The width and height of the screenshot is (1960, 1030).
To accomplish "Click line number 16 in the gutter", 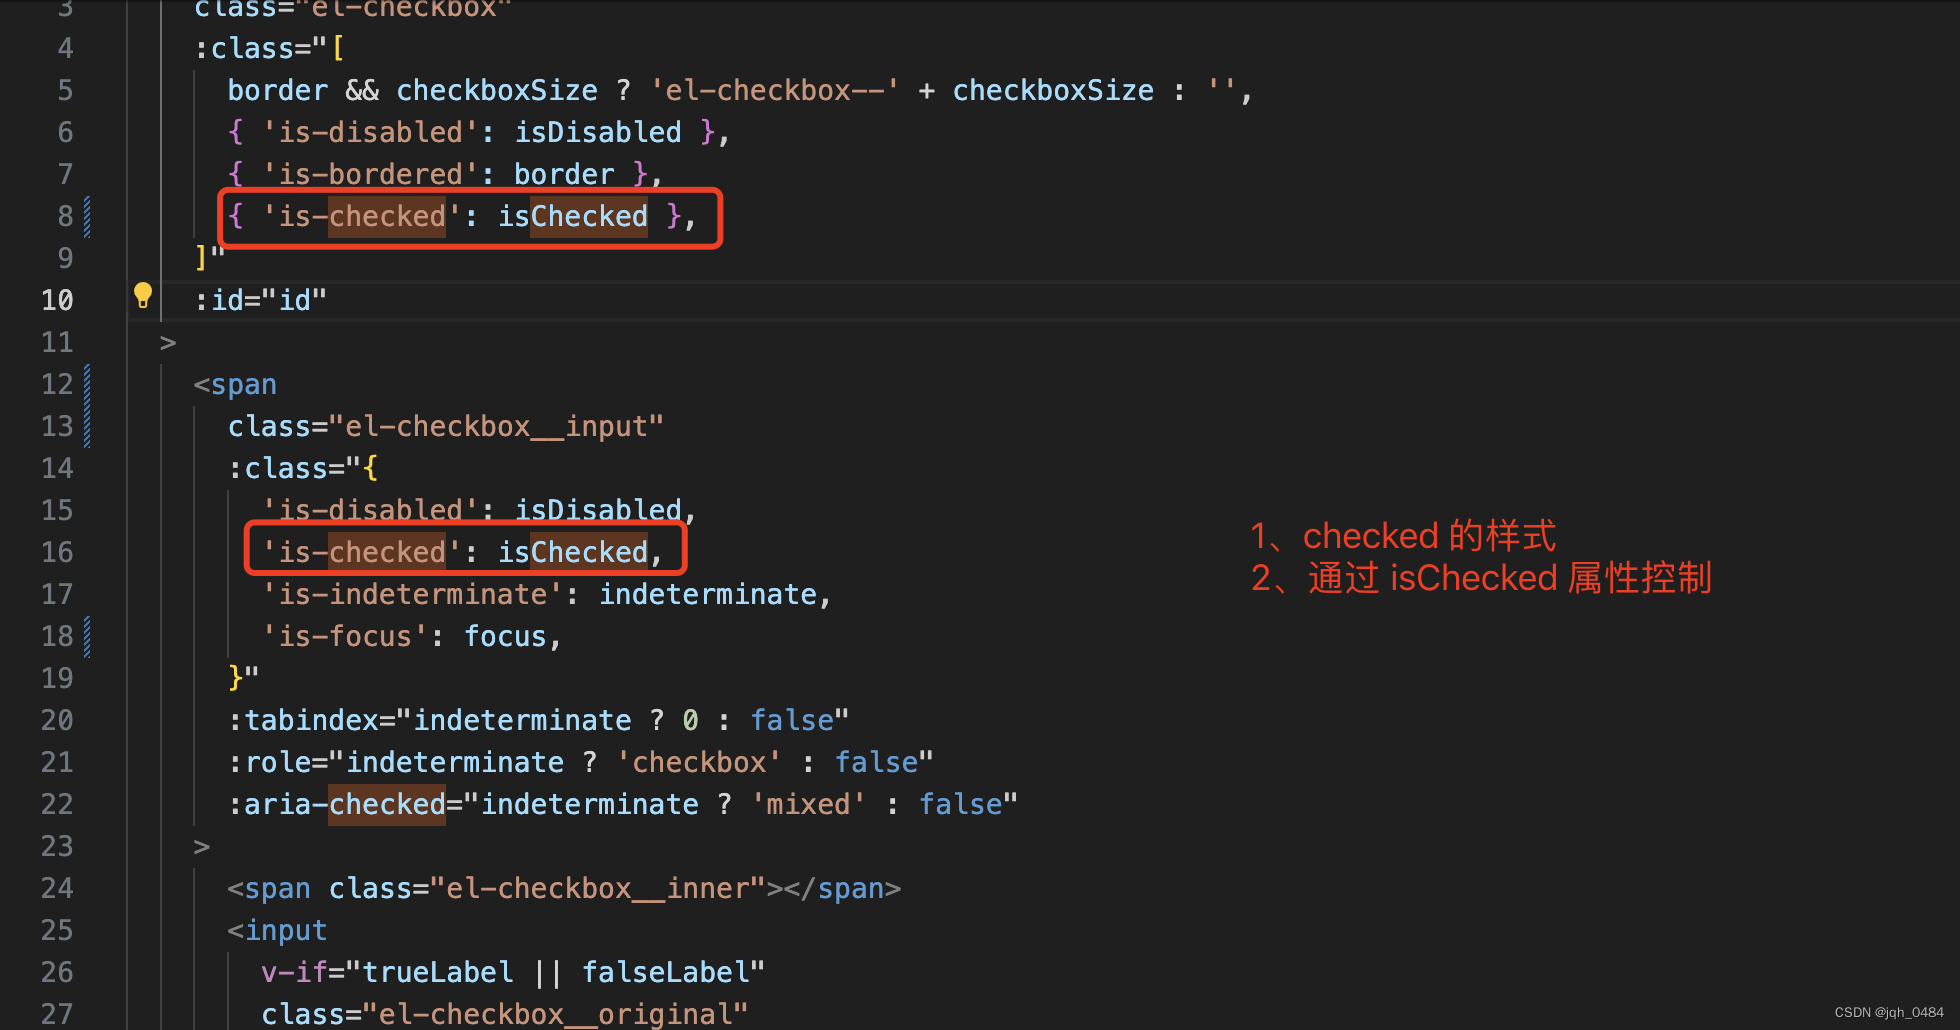I will tap(57, 552).
